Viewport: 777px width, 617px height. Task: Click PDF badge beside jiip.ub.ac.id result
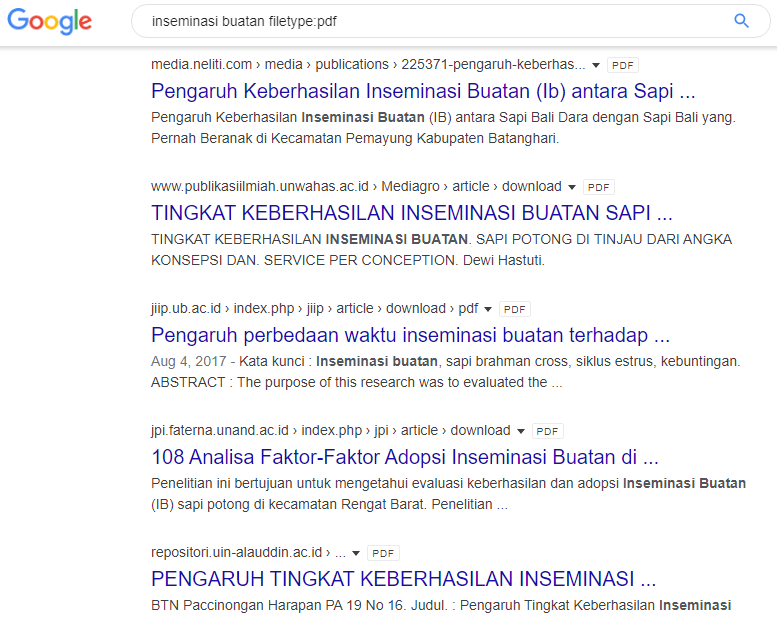[x=514, y=309]
